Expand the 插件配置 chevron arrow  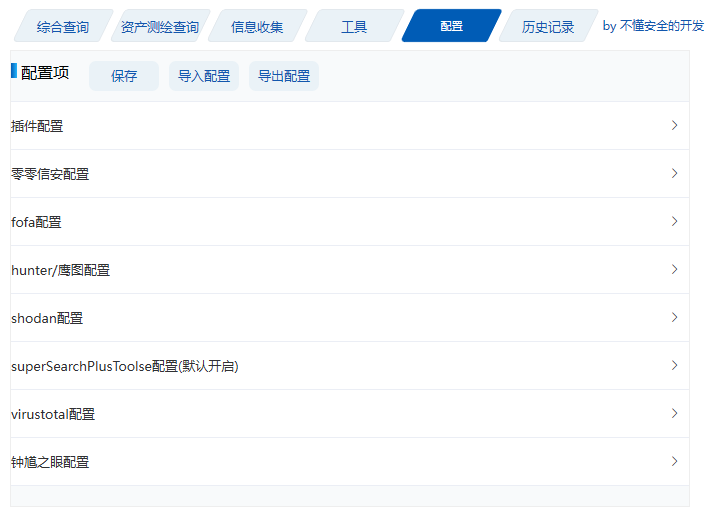tap(675, 126)
